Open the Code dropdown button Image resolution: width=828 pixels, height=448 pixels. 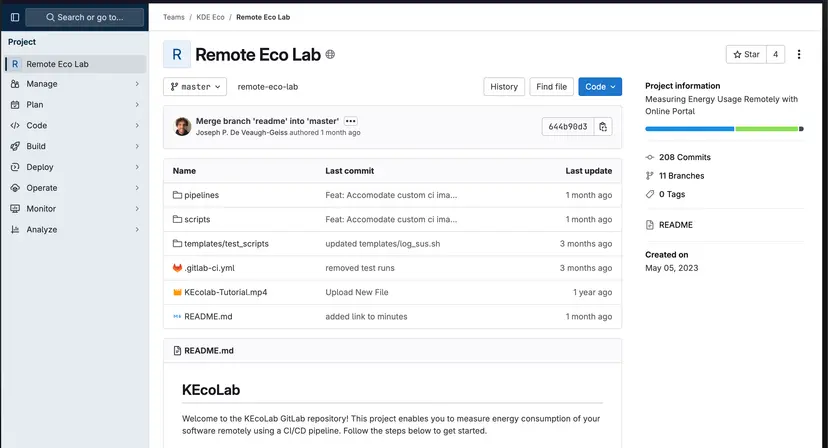pyautogui.click(x=600, y=87)
